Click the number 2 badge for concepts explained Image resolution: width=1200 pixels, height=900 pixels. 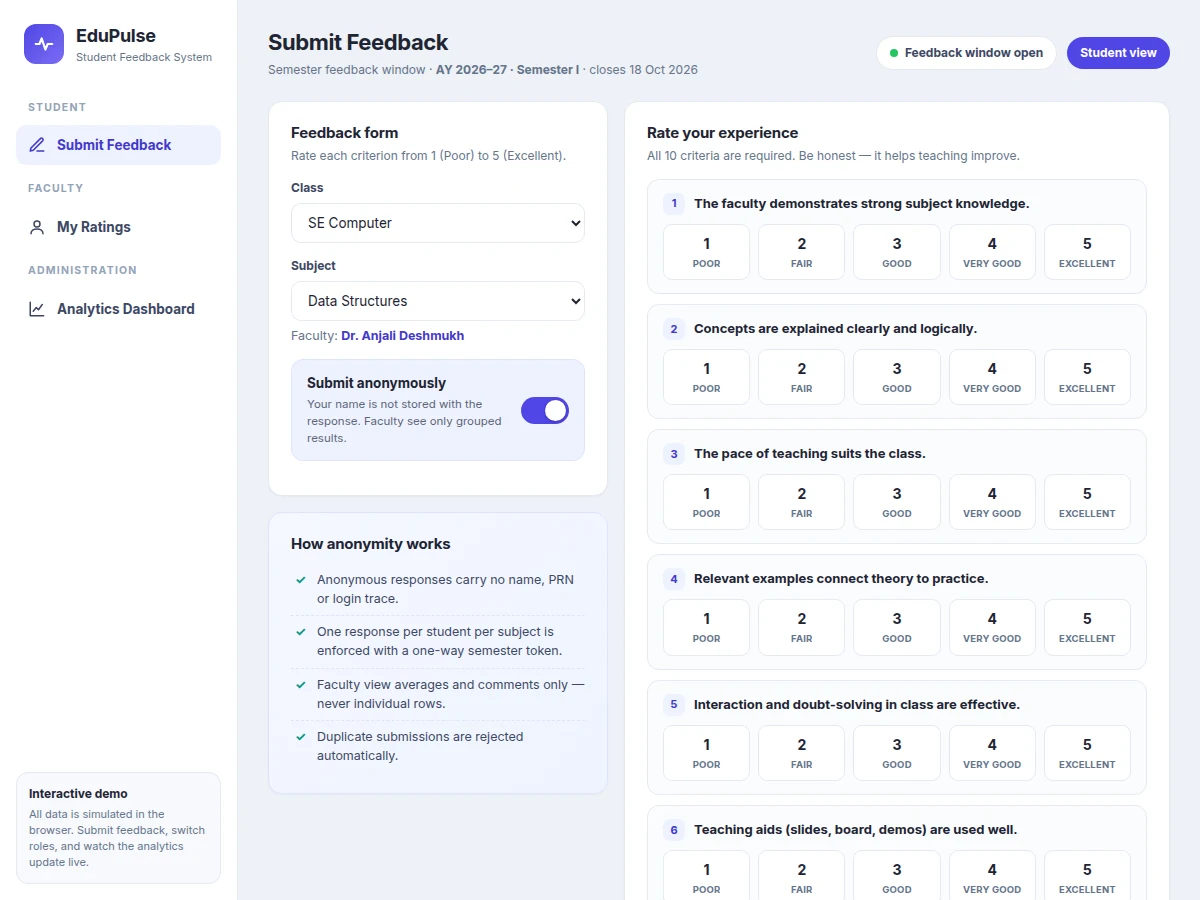coord(674,328)
